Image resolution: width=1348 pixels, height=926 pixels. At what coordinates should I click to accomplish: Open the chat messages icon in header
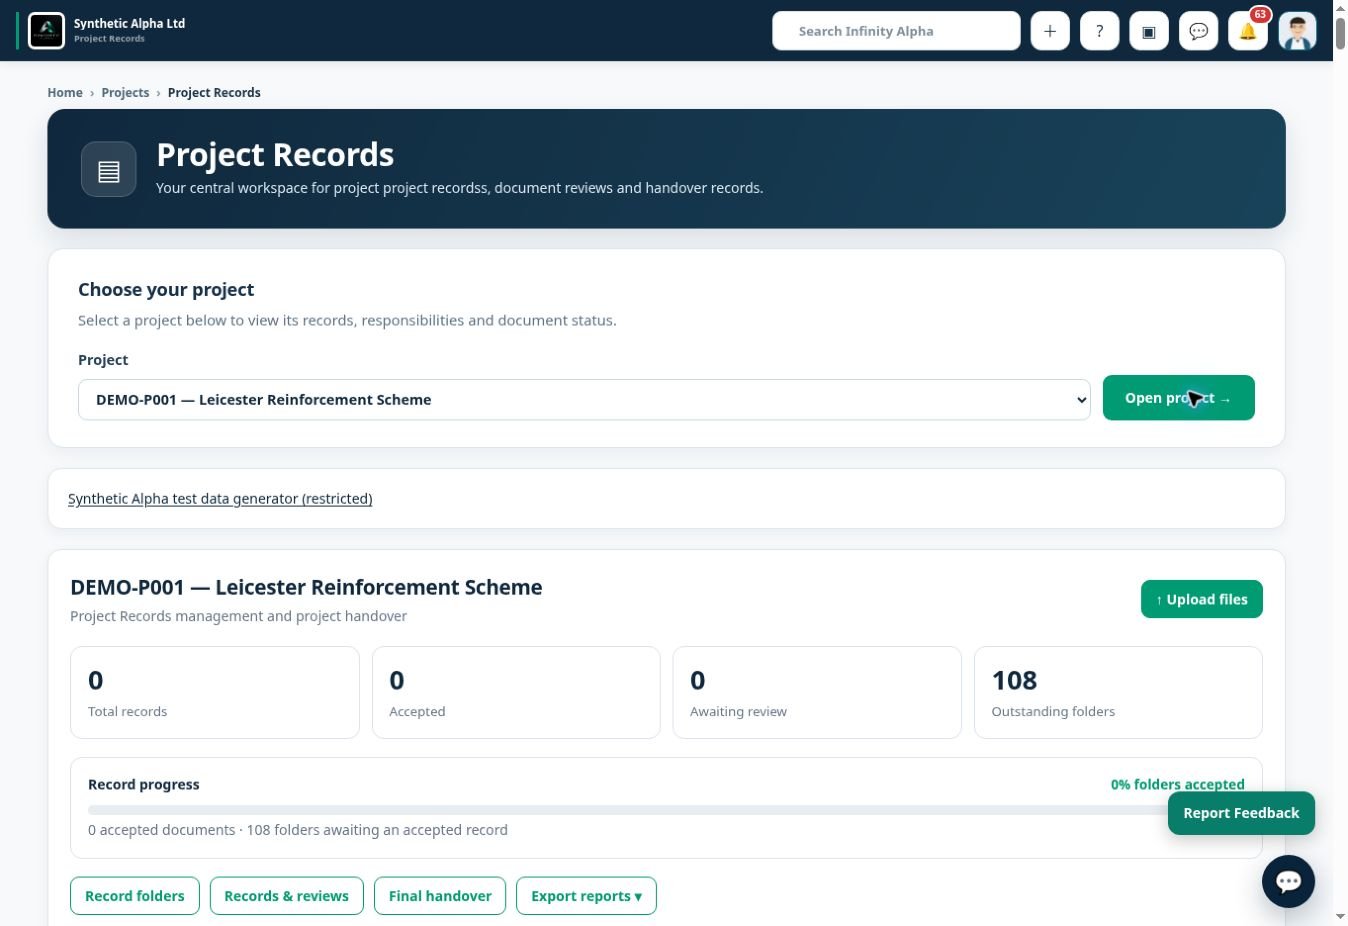(x=1198, y=31)
